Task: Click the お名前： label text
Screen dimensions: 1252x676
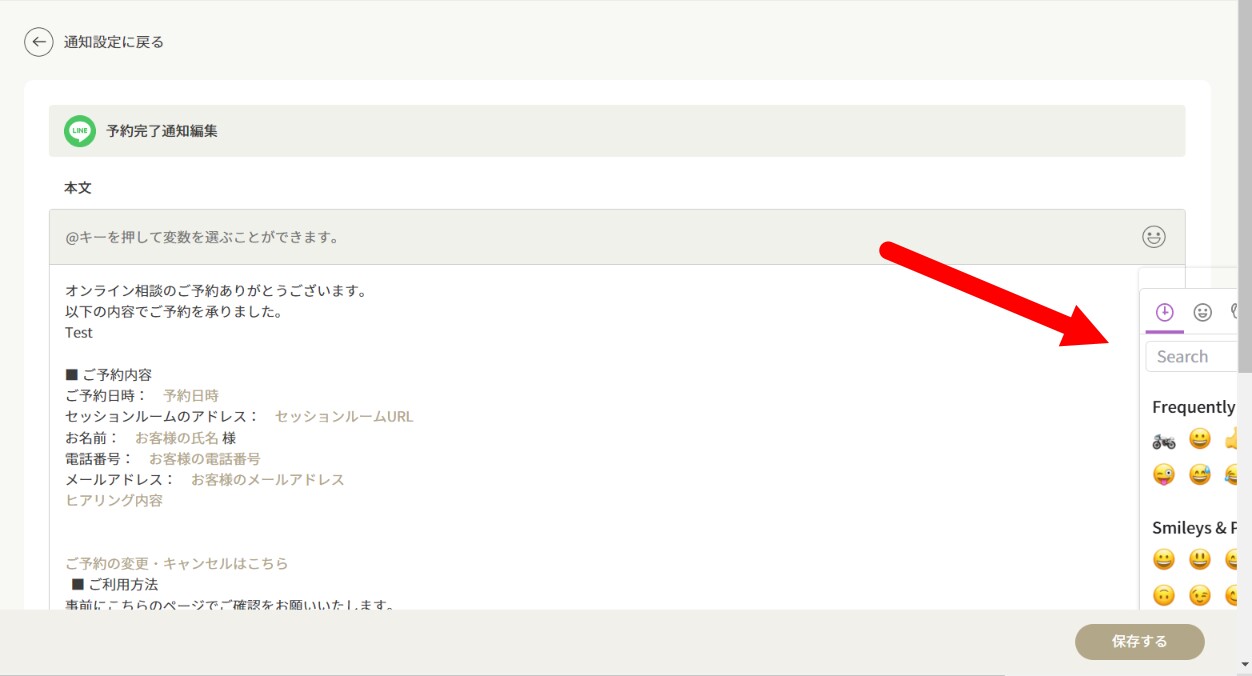Action: (92, 438)
